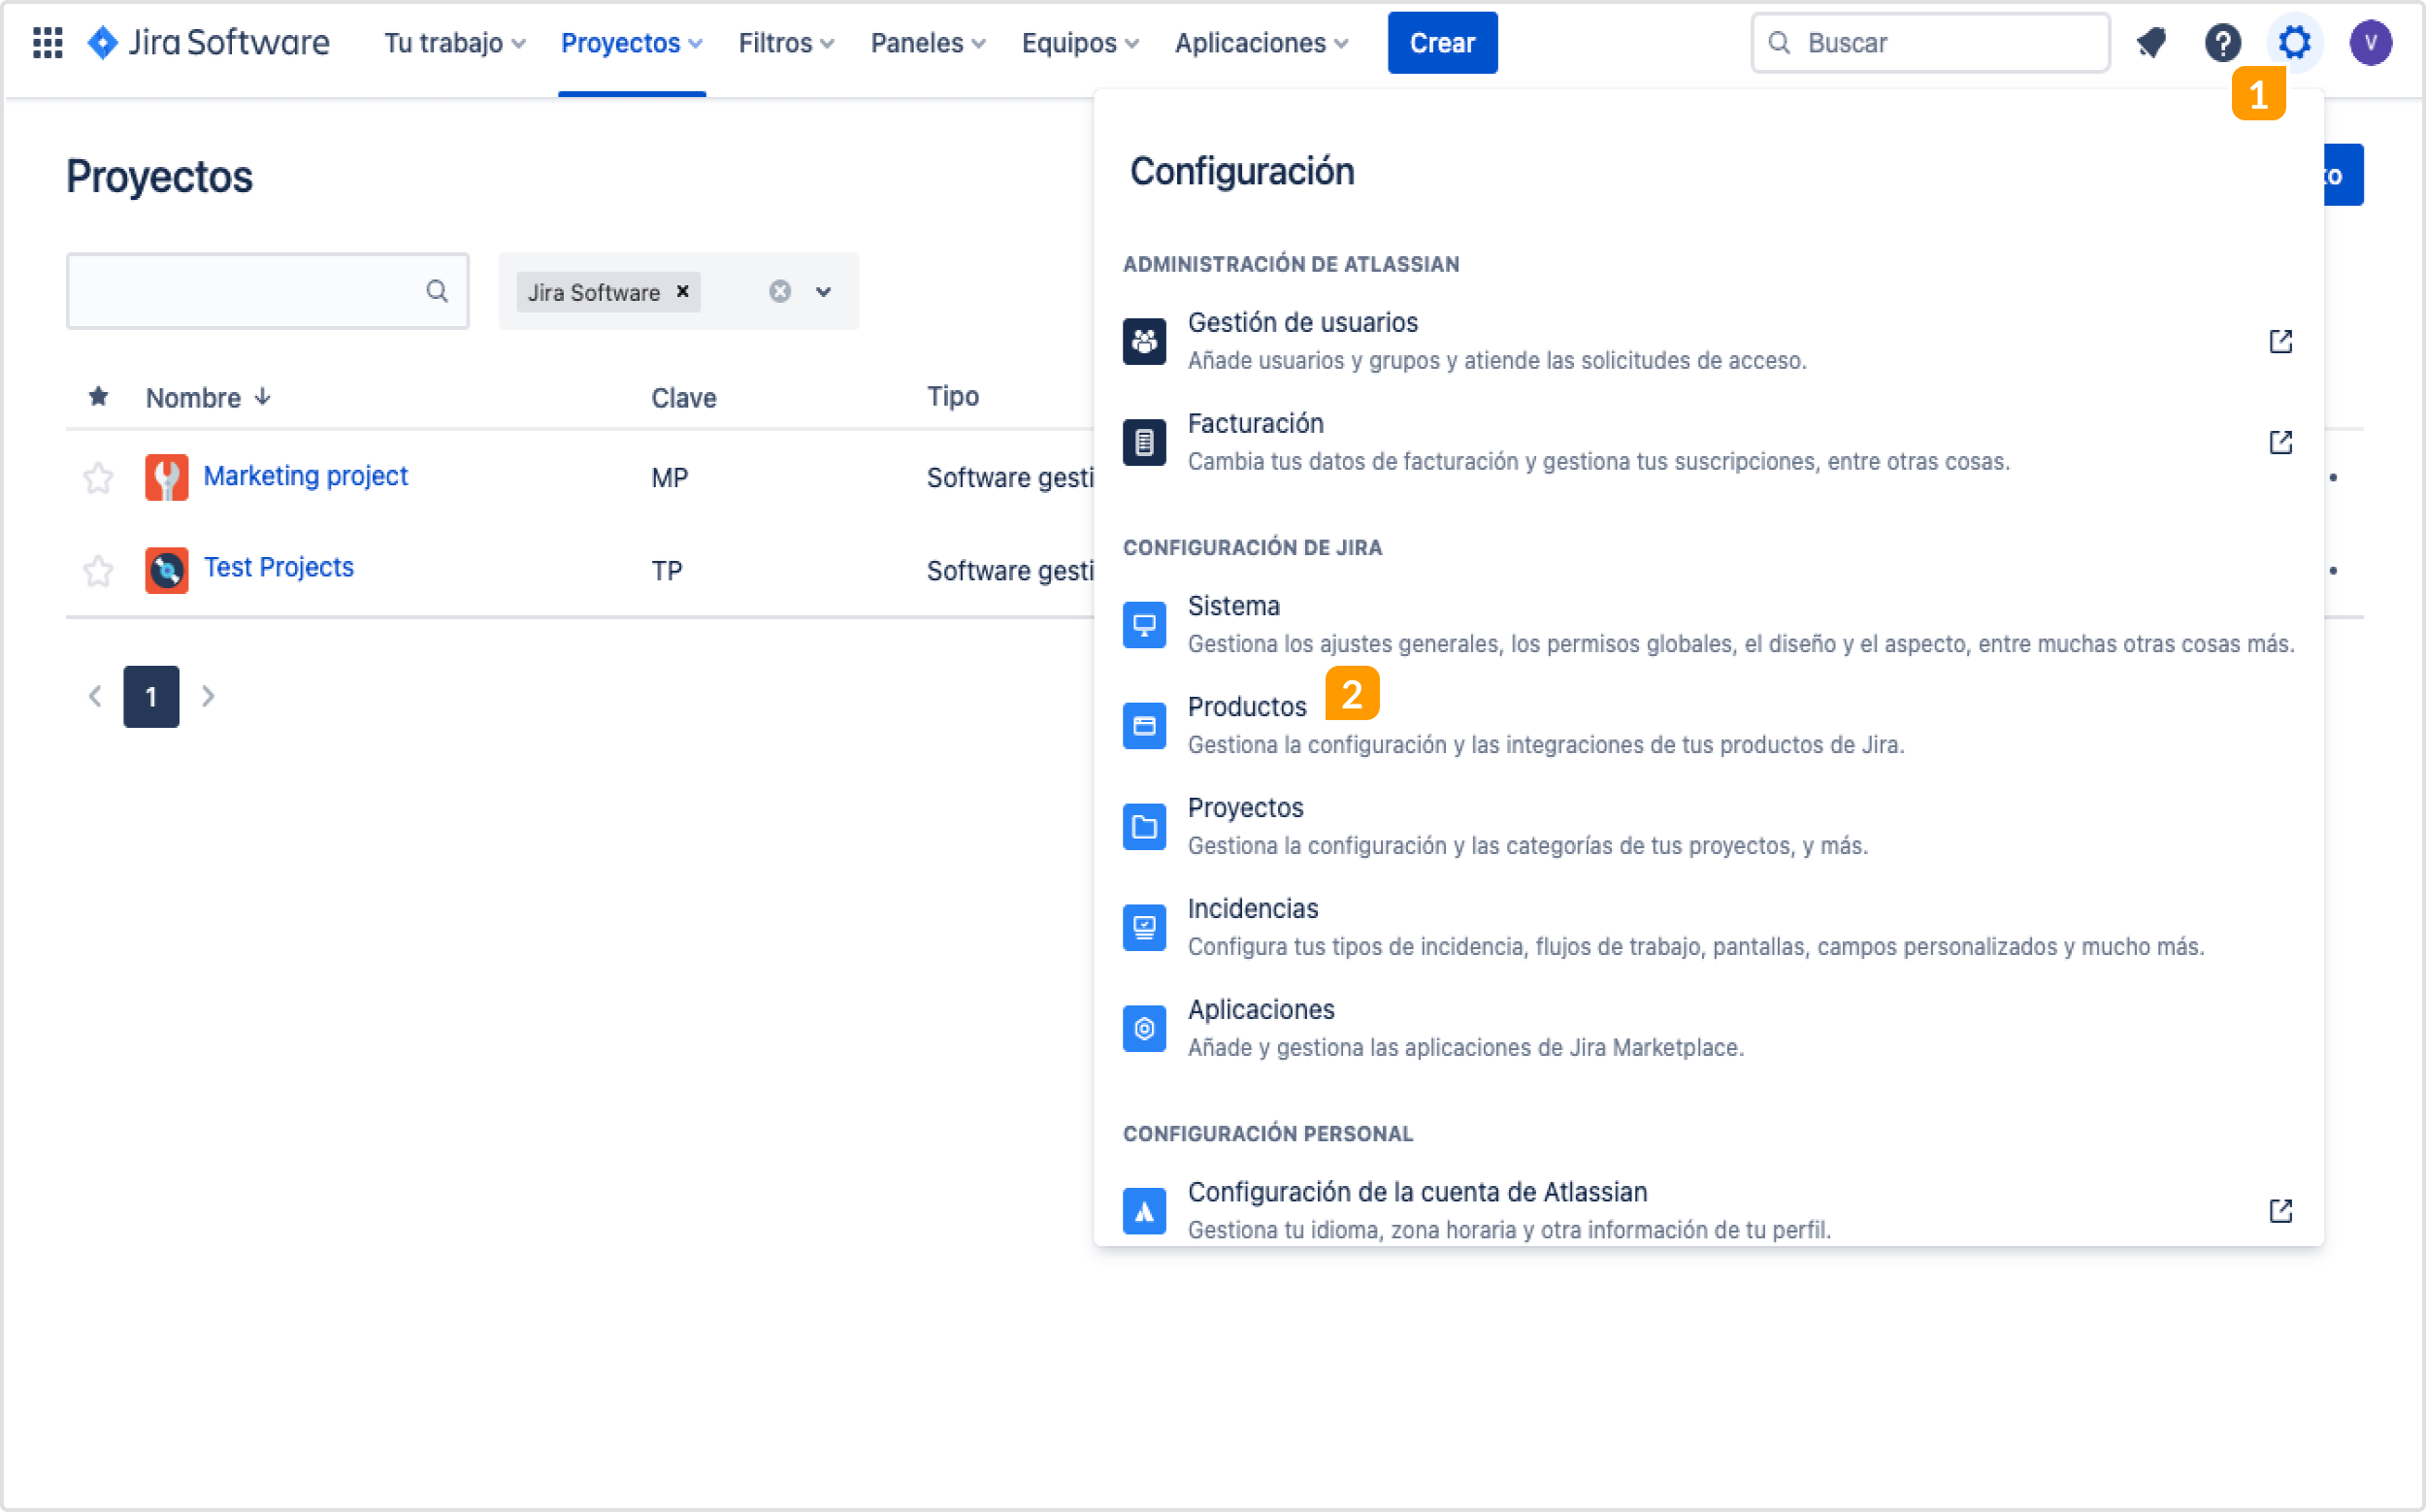Screen dimensions: 2426x1512
Task: Open the Marketing project link
Action: coord(305,476)
